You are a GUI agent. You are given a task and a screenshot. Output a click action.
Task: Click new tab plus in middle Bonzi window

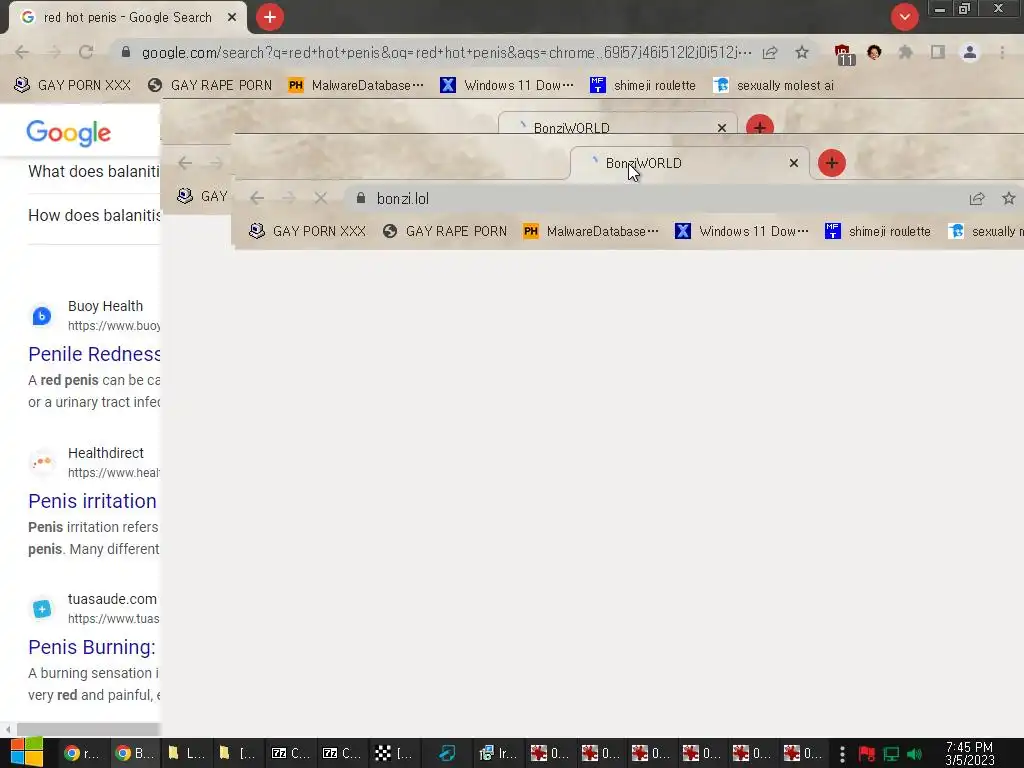[x=760, y=125]
